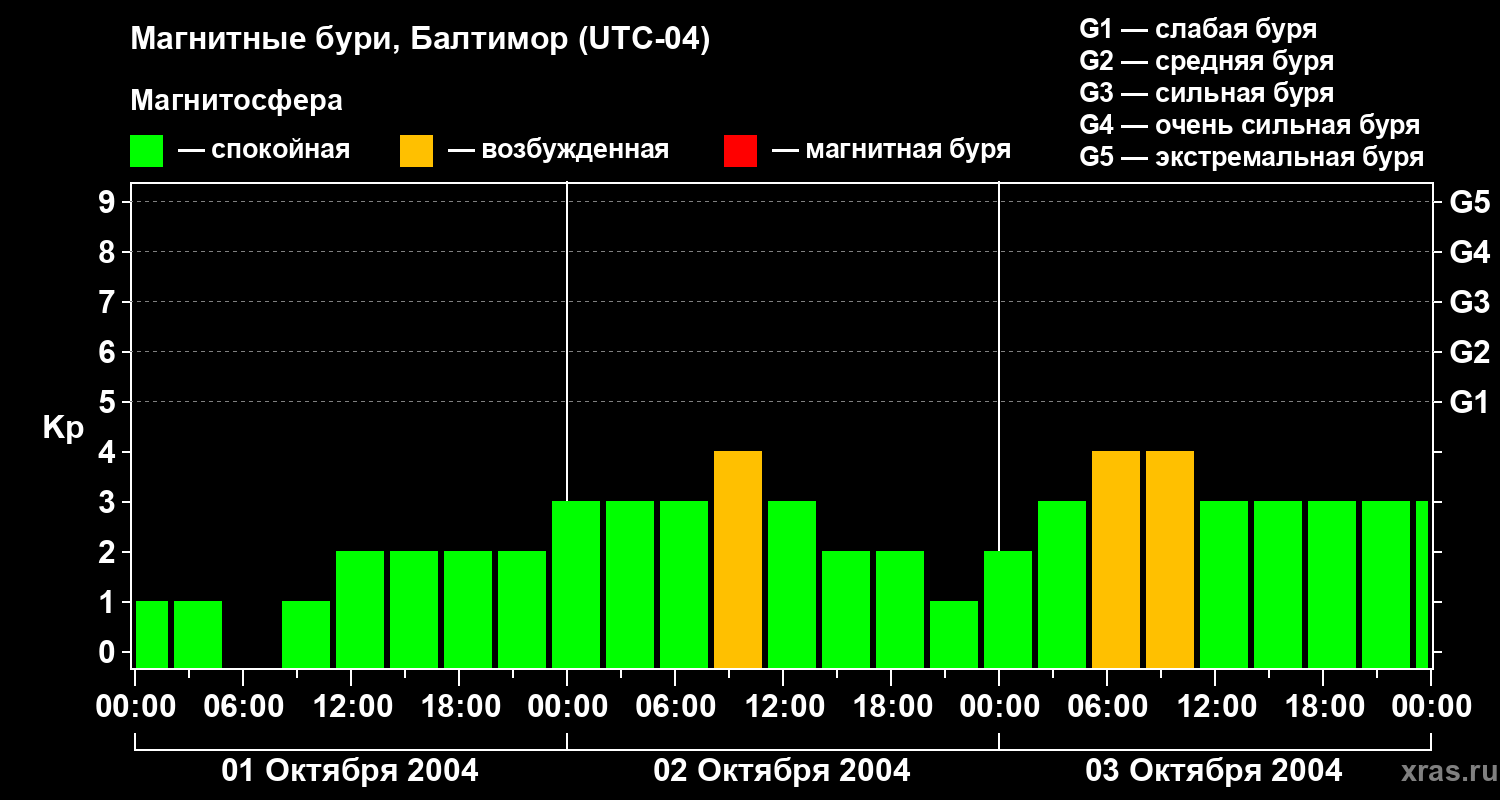Click the G4 tick label on right axis
The height and width of the screenshot is (800, 1500).
[1470, 252]
